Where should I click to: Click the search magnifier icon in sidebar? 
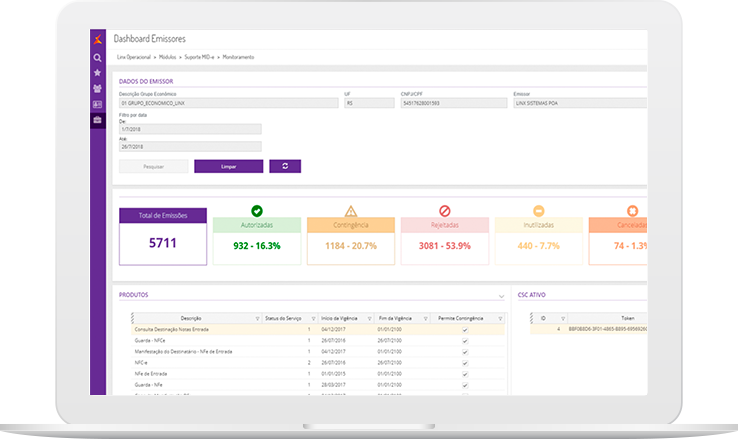click(x=97, y=58)
